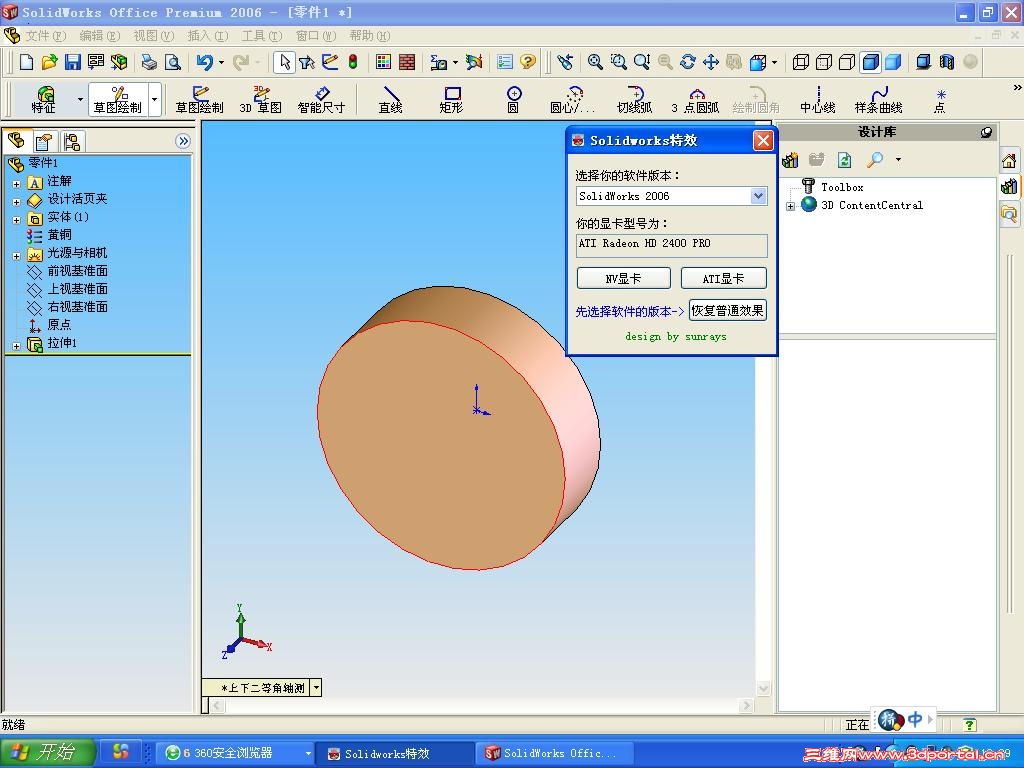Click the Zoom to Fit icon

(595, 62)
